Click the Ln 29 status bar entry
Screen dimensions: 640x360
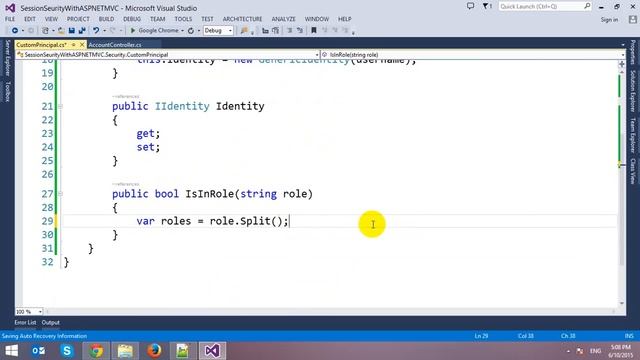[481, 336]
